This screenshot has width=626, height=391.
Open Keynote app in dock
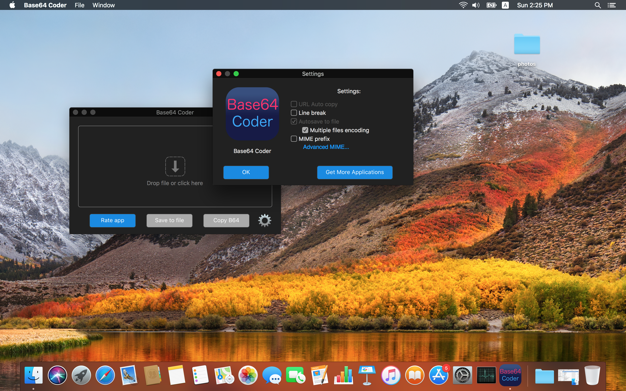coord(367,375)
